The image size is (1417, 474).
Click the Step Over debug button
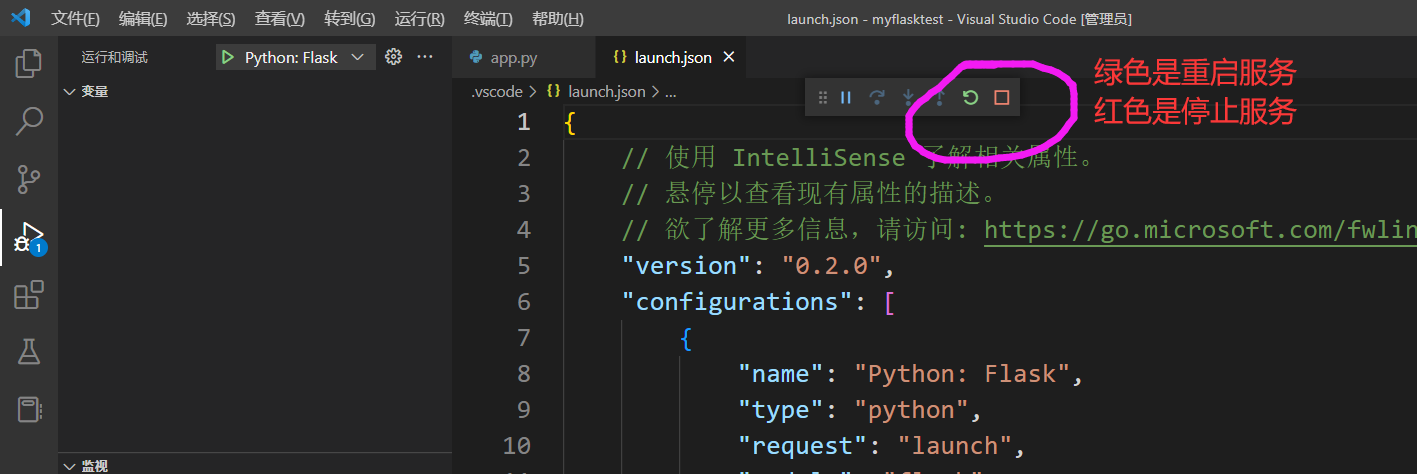pos(877,98)
